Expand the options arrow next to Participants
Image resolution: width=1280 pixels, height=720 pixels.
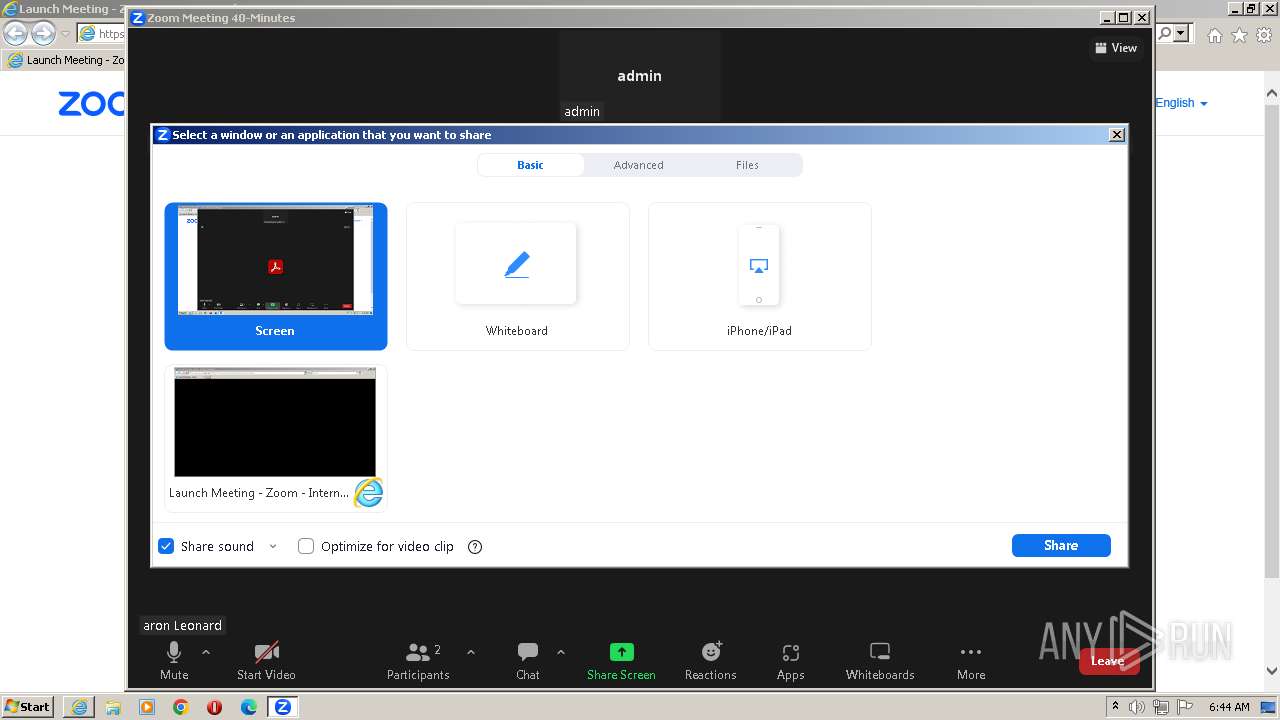(x=471, y=652)
